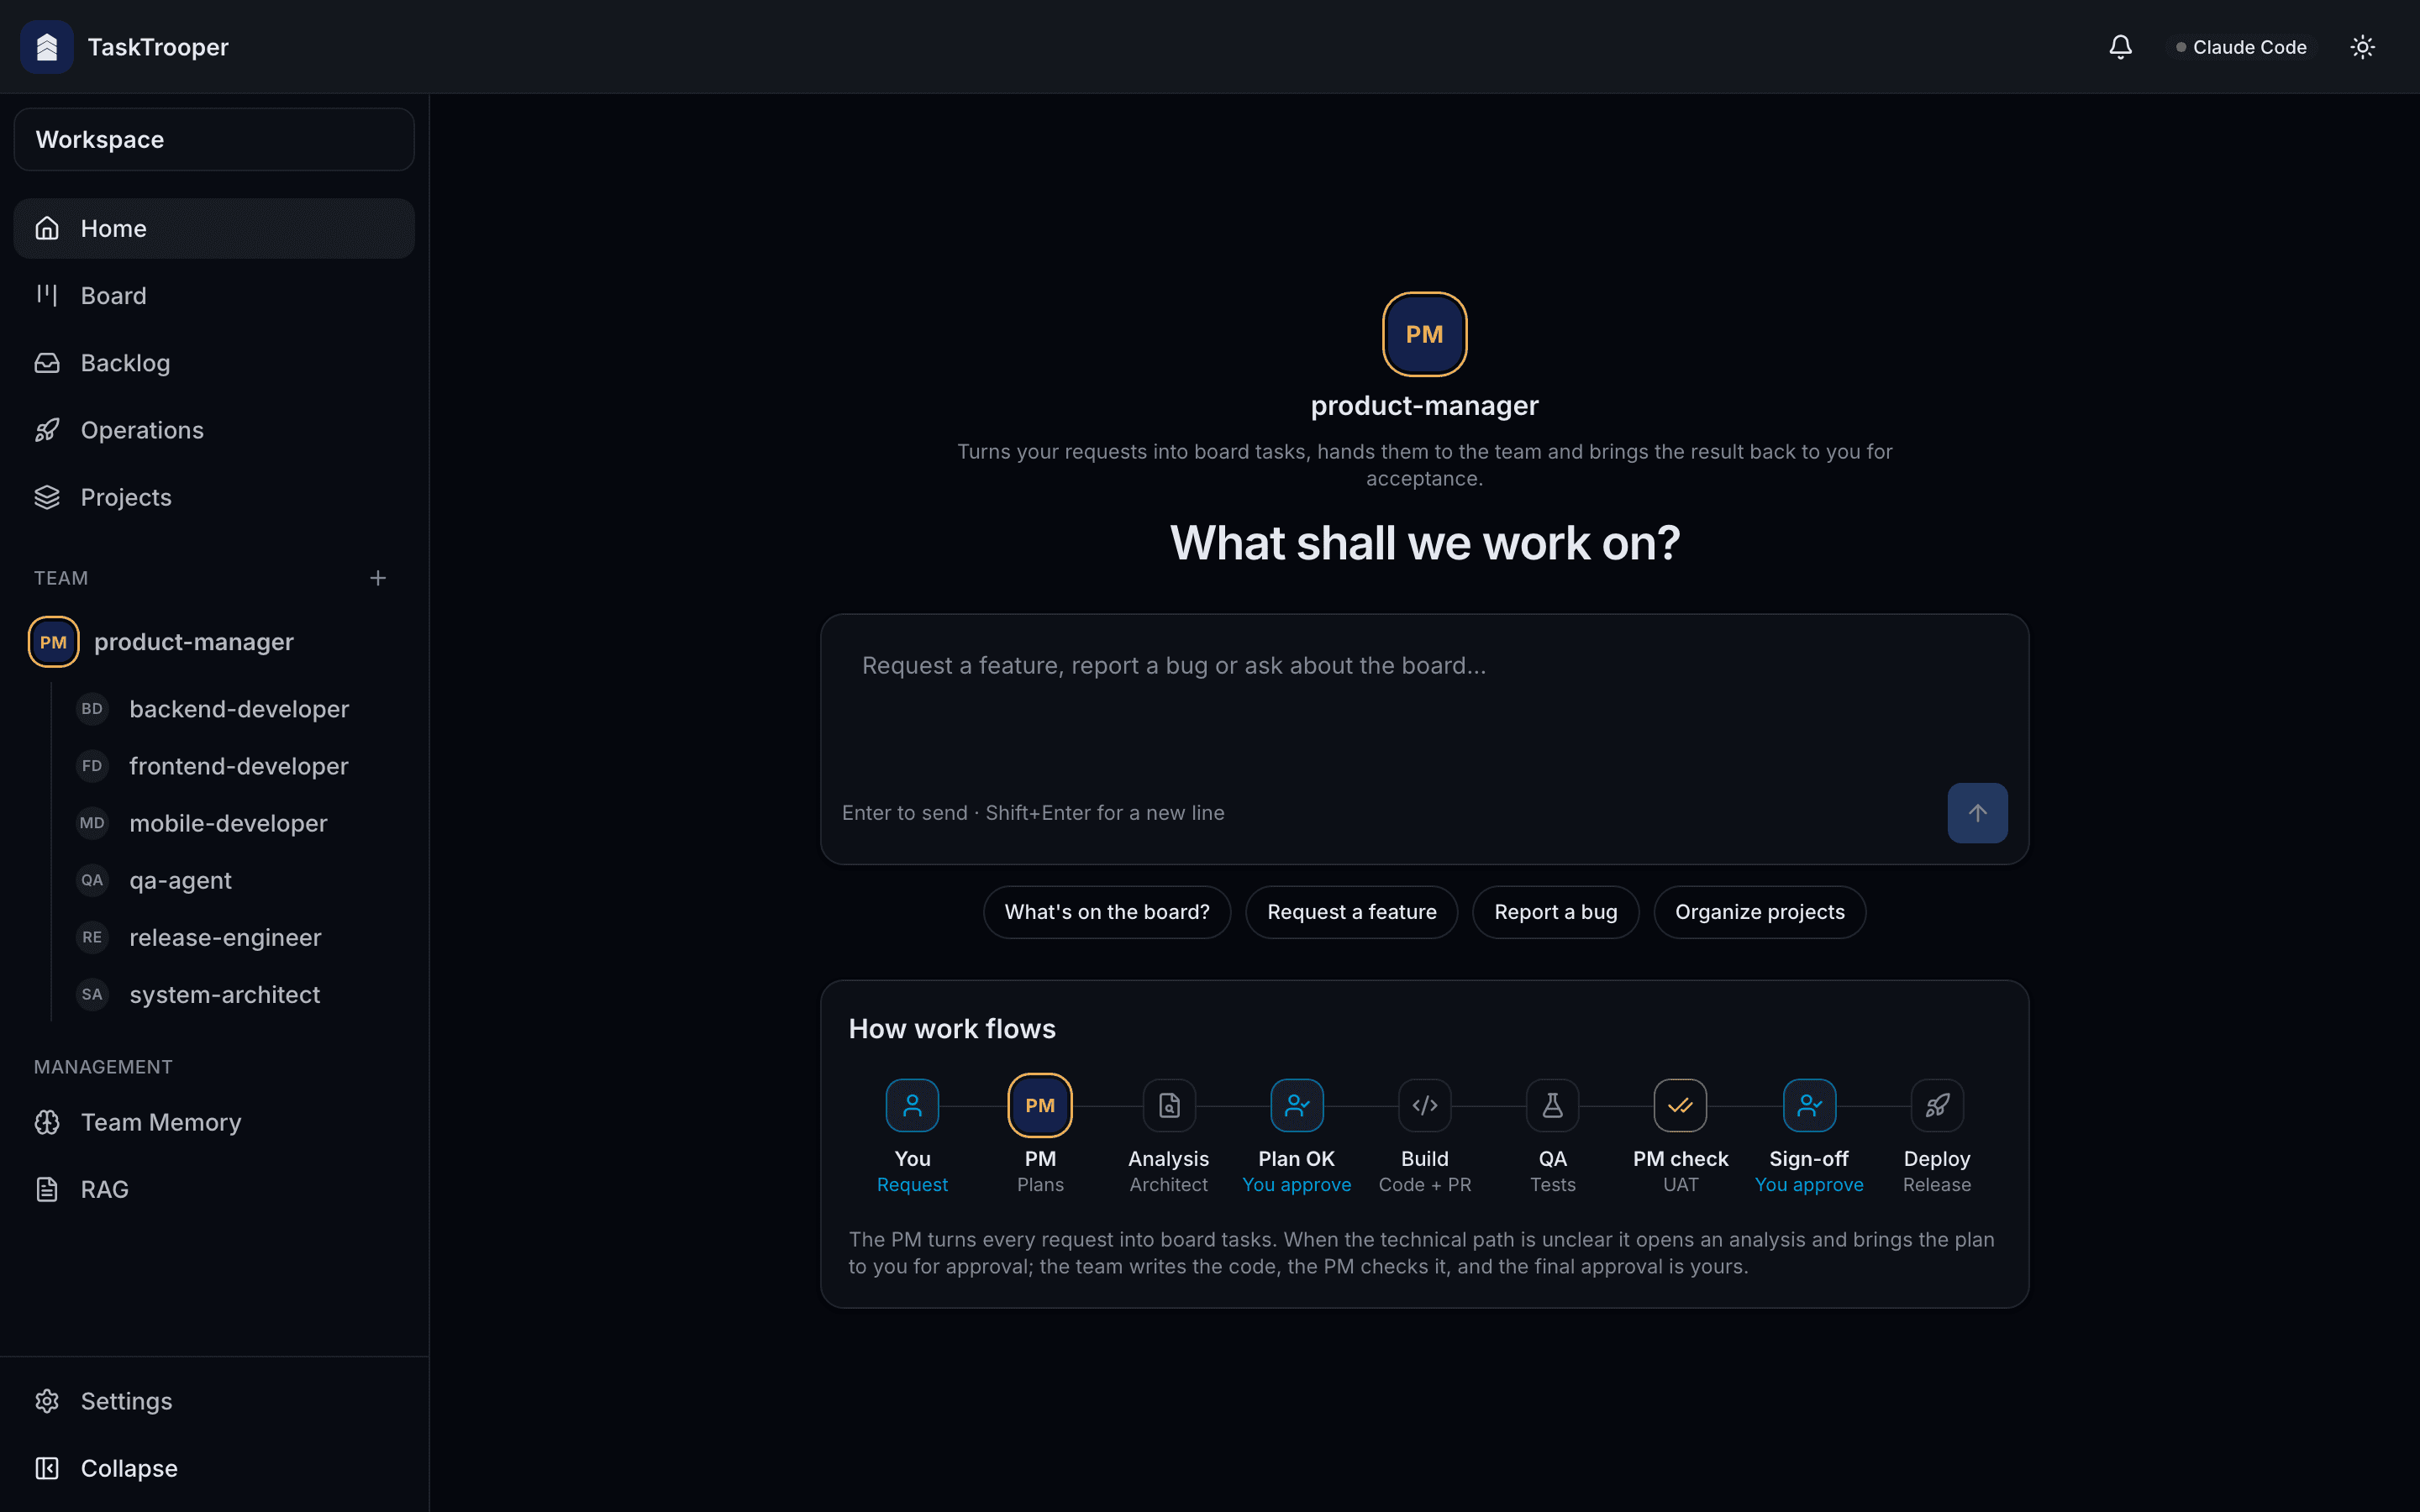Click the TaskTrooper logo icon
Image resolution: width=2420 pixels, height=1512 pixels.
point(46,47)
